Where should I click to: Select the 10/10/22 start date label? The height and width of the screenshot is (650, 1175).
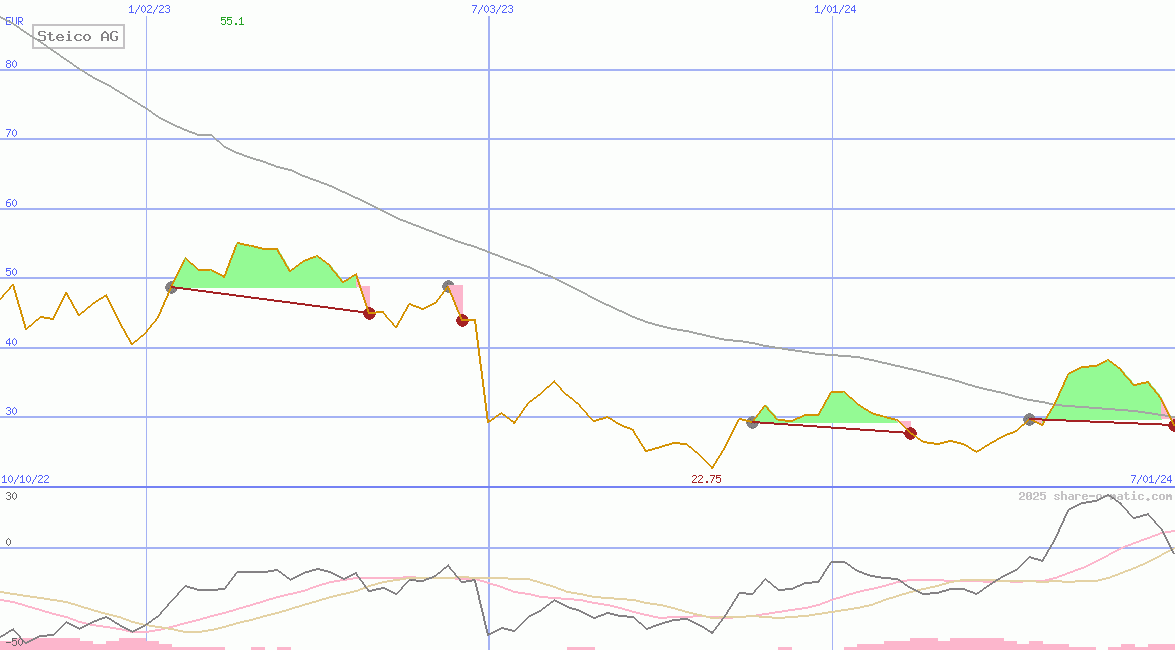tap(25, 479)
